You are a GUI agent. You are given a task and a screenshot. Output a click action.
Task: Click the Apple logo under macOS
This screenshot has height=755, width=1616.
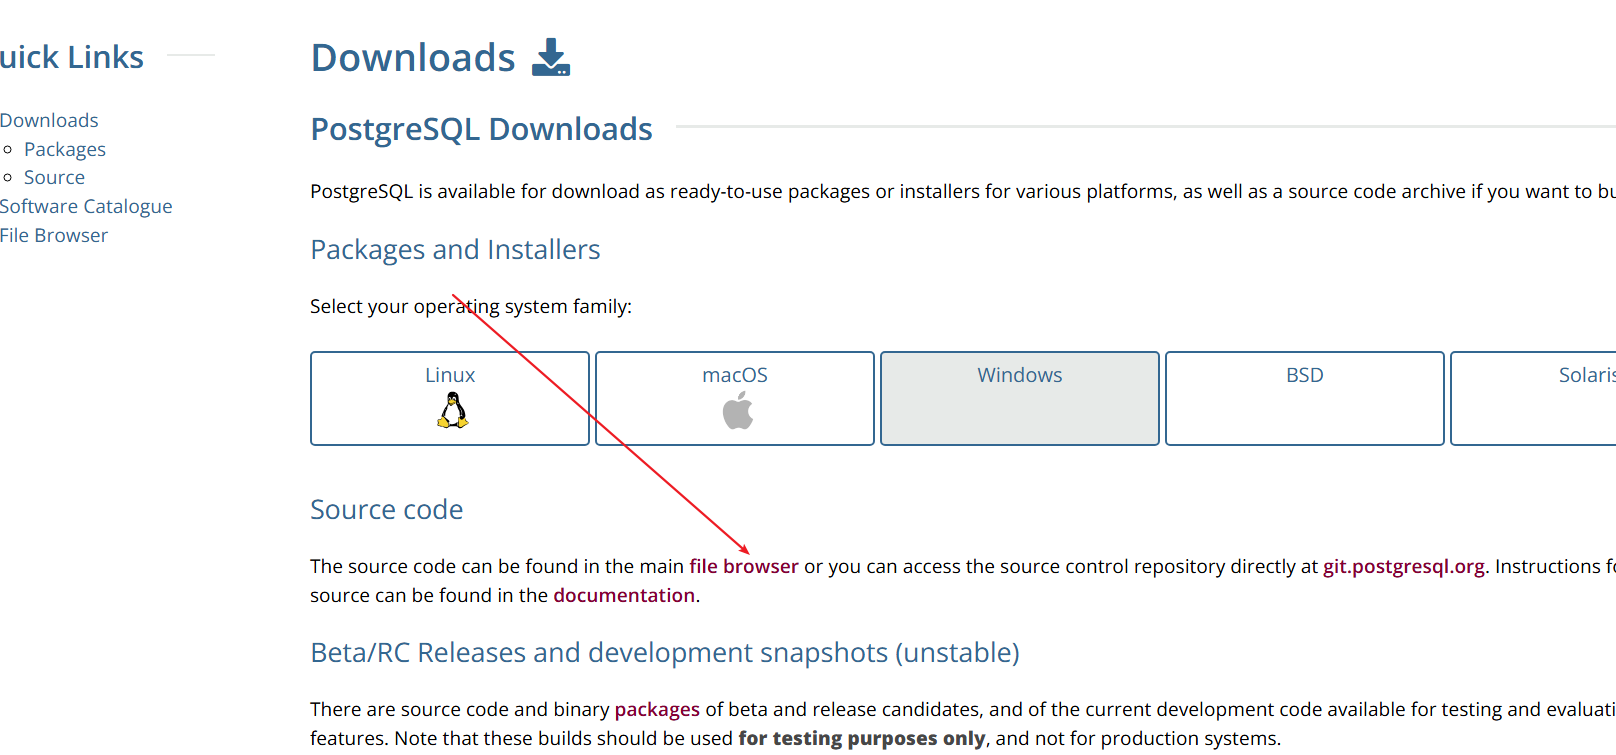[738, 410]
